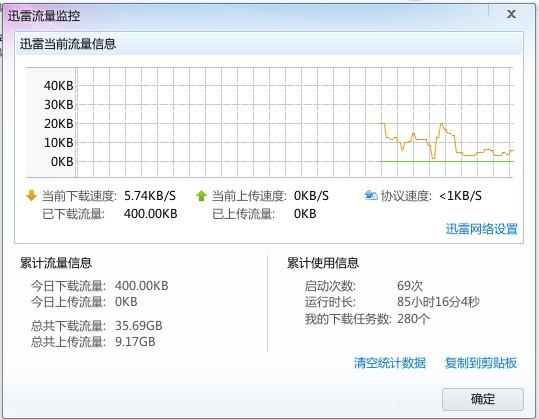Click the download task count 280个
The width and height of the screenshot is (539, 419).
(x=413, y=319)
